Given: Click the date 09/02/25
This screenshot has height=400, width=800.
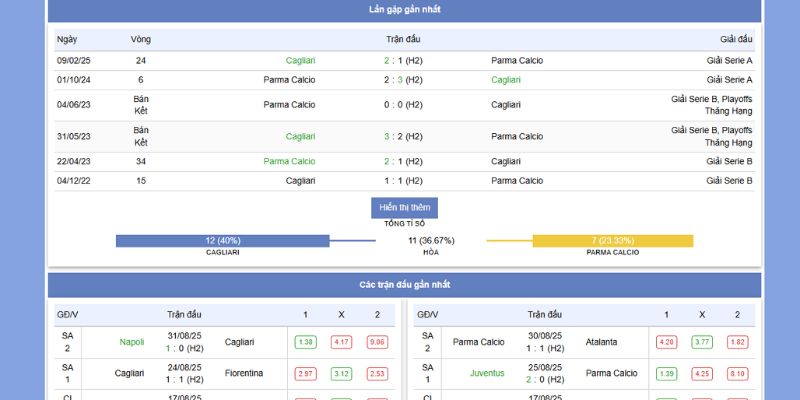Looking at the screenshot, I should pyautogui.click(x=73, y=61).
